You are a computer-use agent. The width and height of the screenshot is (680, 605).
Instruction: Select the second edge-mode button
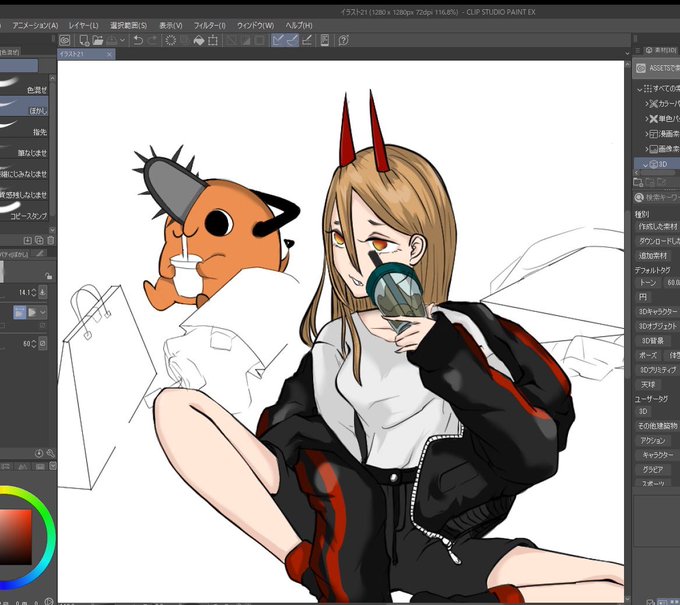tap(32, 312)
